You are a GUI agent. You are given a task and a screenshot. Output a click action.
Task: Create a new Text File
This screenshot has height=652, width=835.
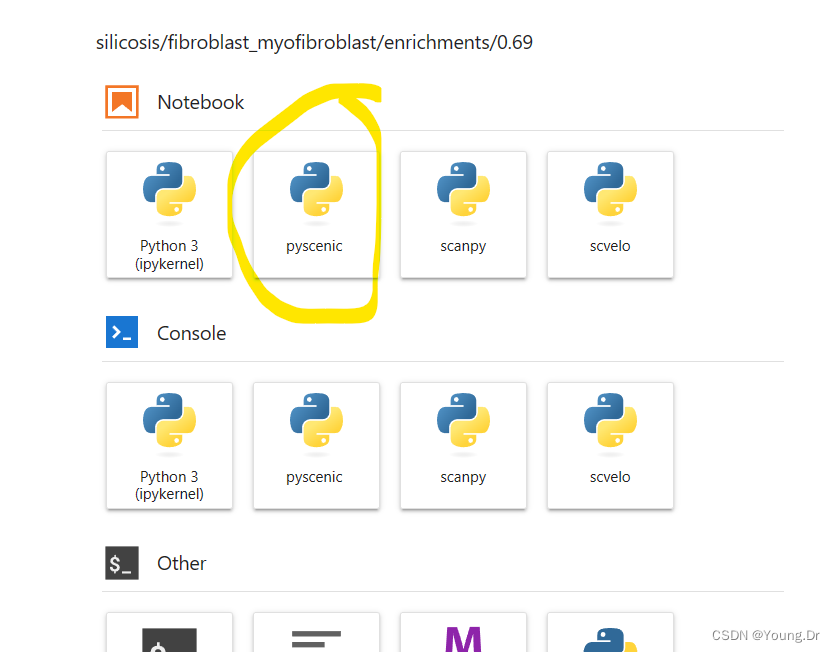[316, 633]
